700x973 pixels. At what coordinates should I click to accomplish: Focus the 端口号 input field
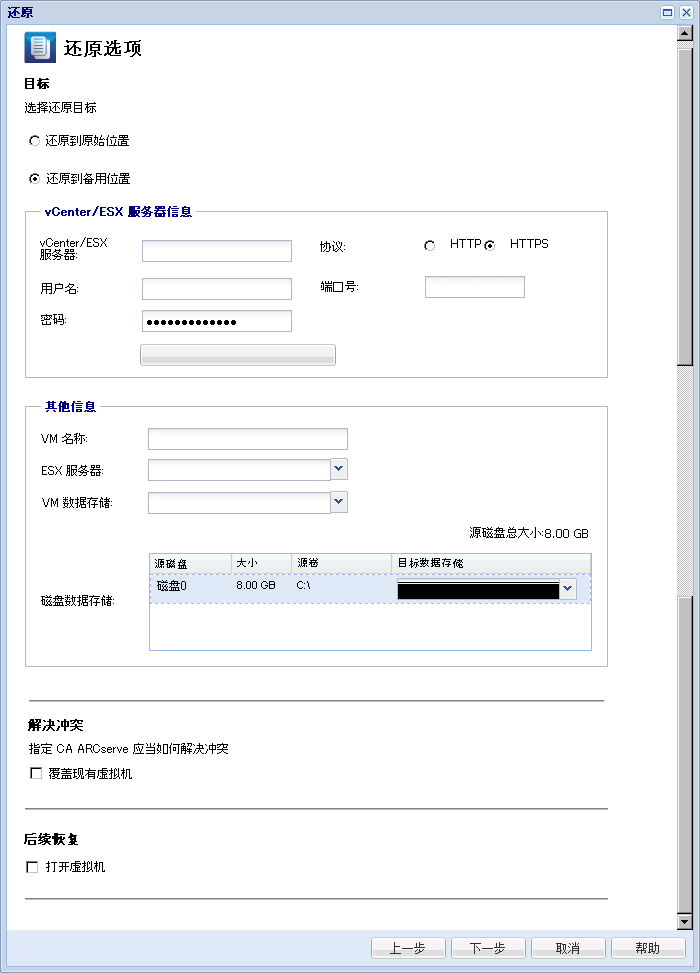tap(475, 287)
